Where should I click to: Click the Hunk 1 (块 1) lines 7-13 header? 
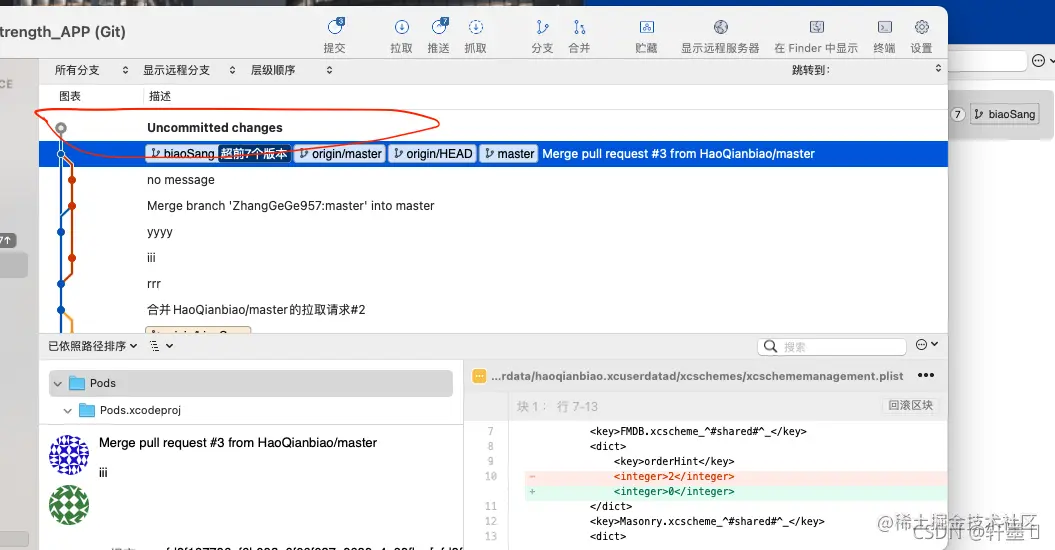tap(557, 407)
